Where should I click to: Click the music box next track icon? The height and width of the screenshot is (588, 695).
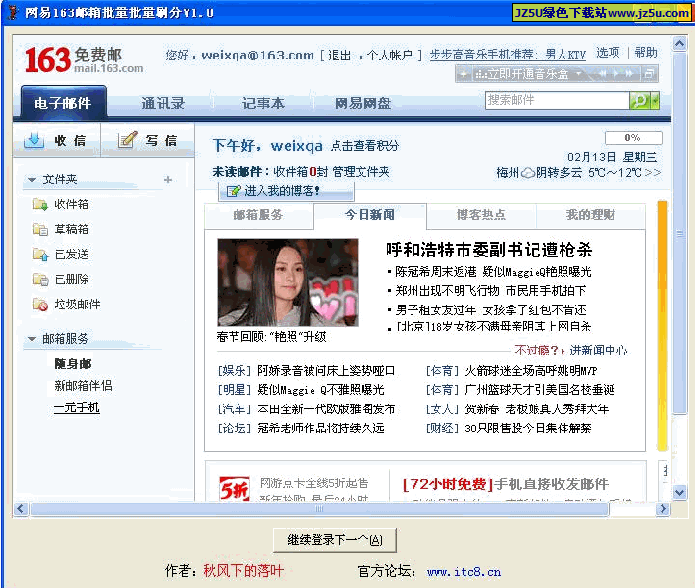point(629,74)
